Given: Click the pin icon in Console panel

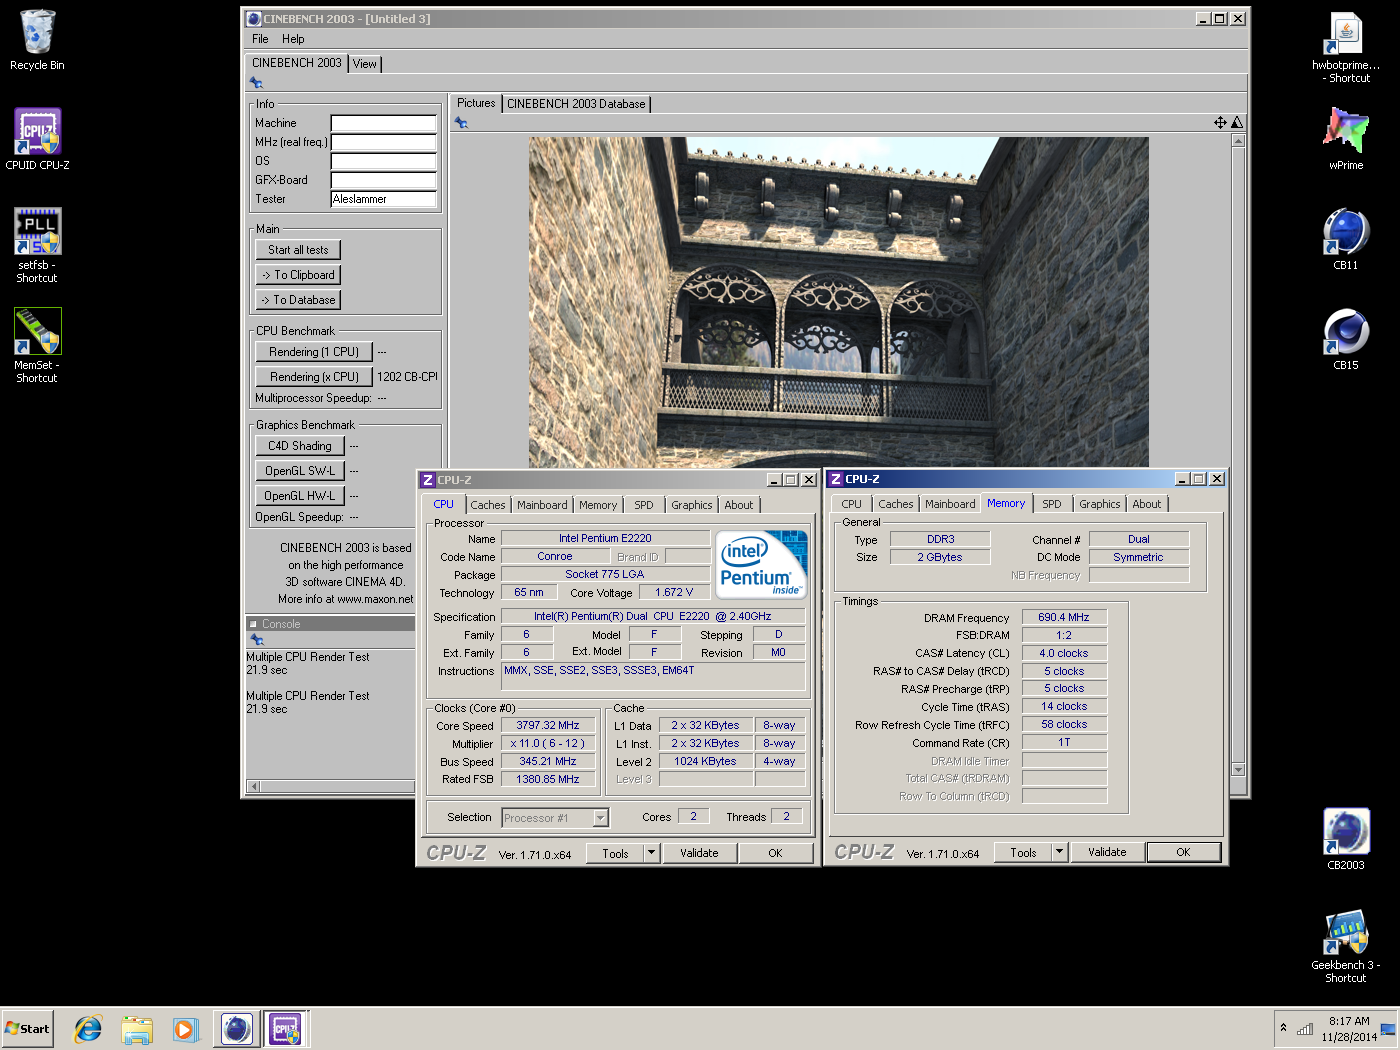Looking at the screenshot, I should click(257, 639).
